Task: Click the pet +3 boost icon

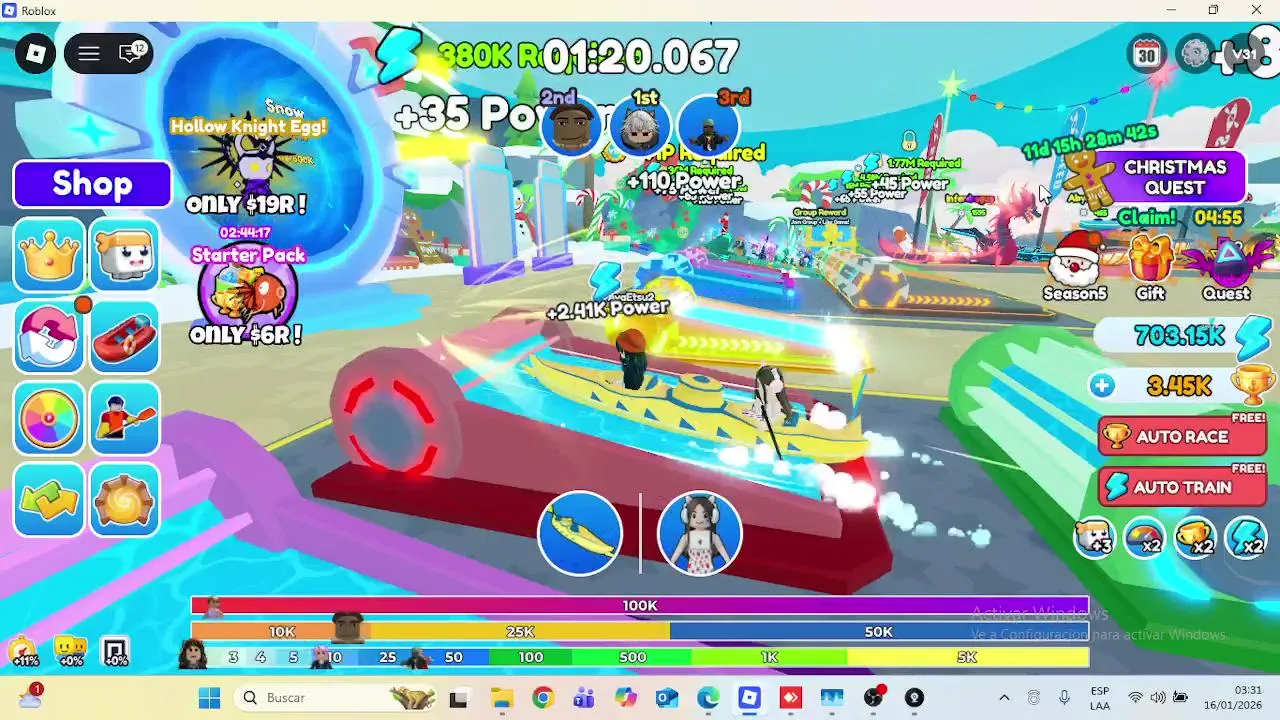Action: [x=1095, y=538]
